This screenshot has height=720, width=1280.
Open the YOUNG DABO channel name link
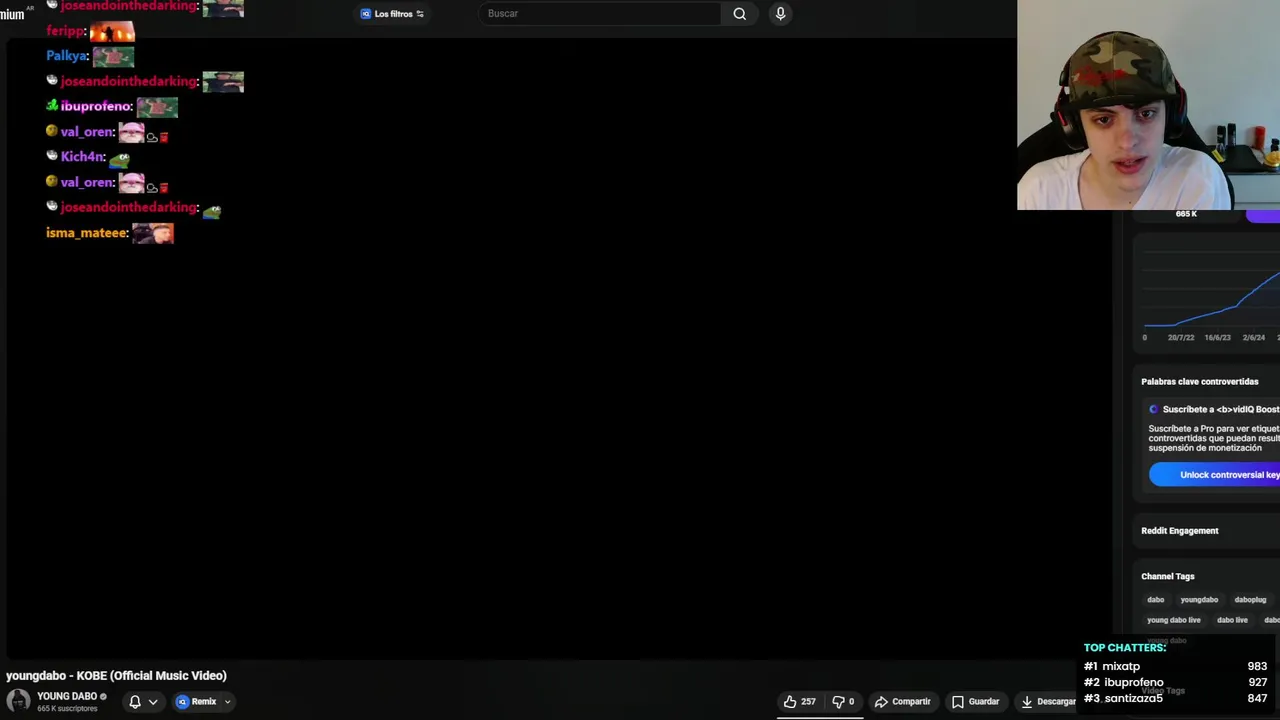67,696
